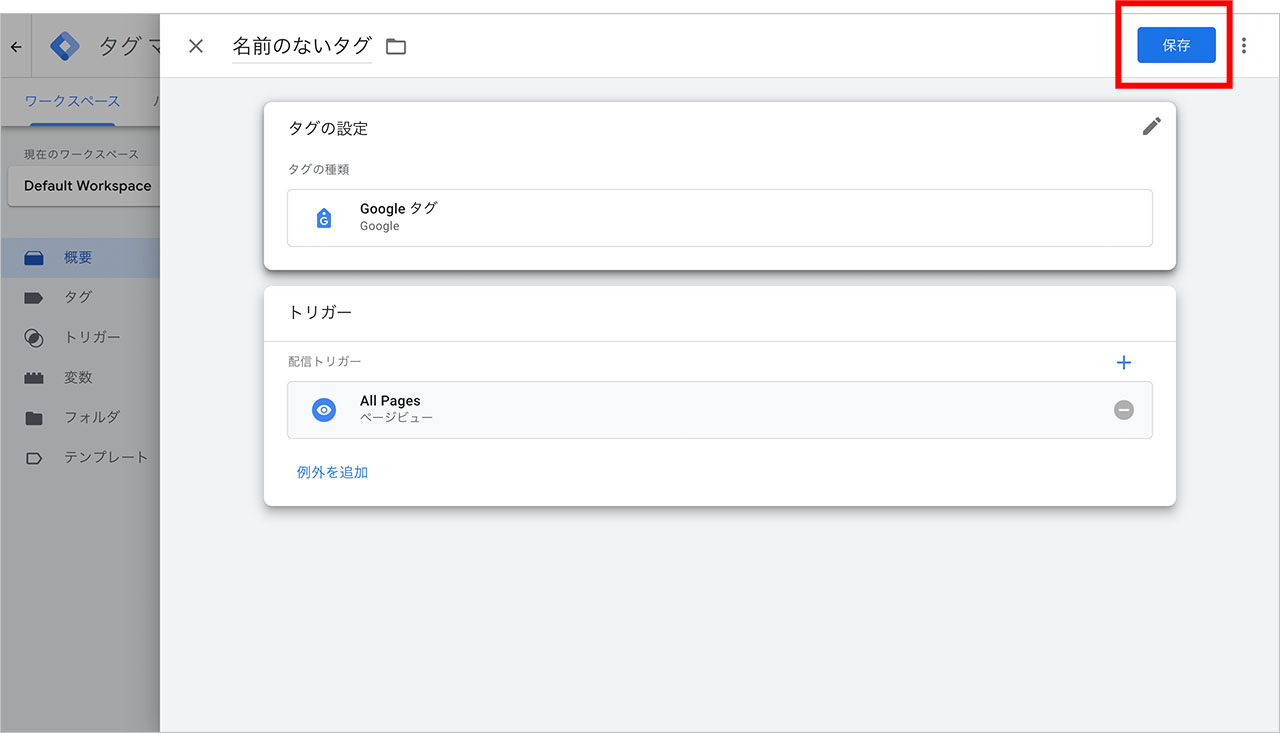The height and width of the screenshot is (733, 1280).
Task: Click the トリガー trigger icon in sidebar
Action: (32, 337)
